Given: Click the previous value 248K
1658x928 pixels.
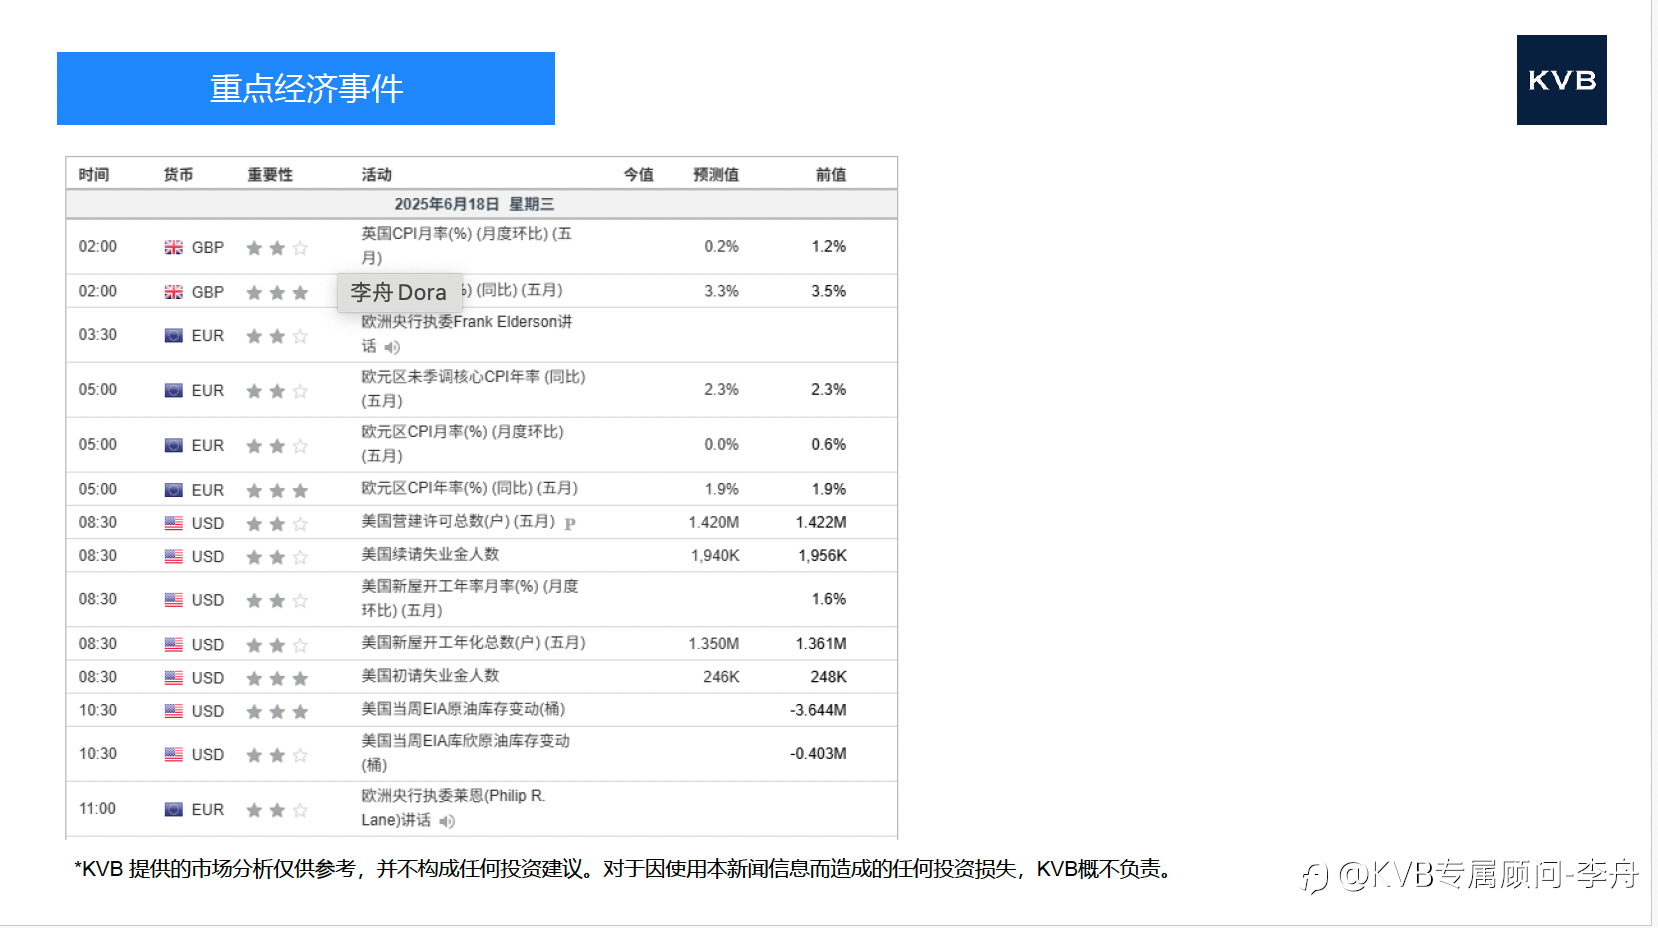Looking at the screenshot, I should [x=828, y=677].
